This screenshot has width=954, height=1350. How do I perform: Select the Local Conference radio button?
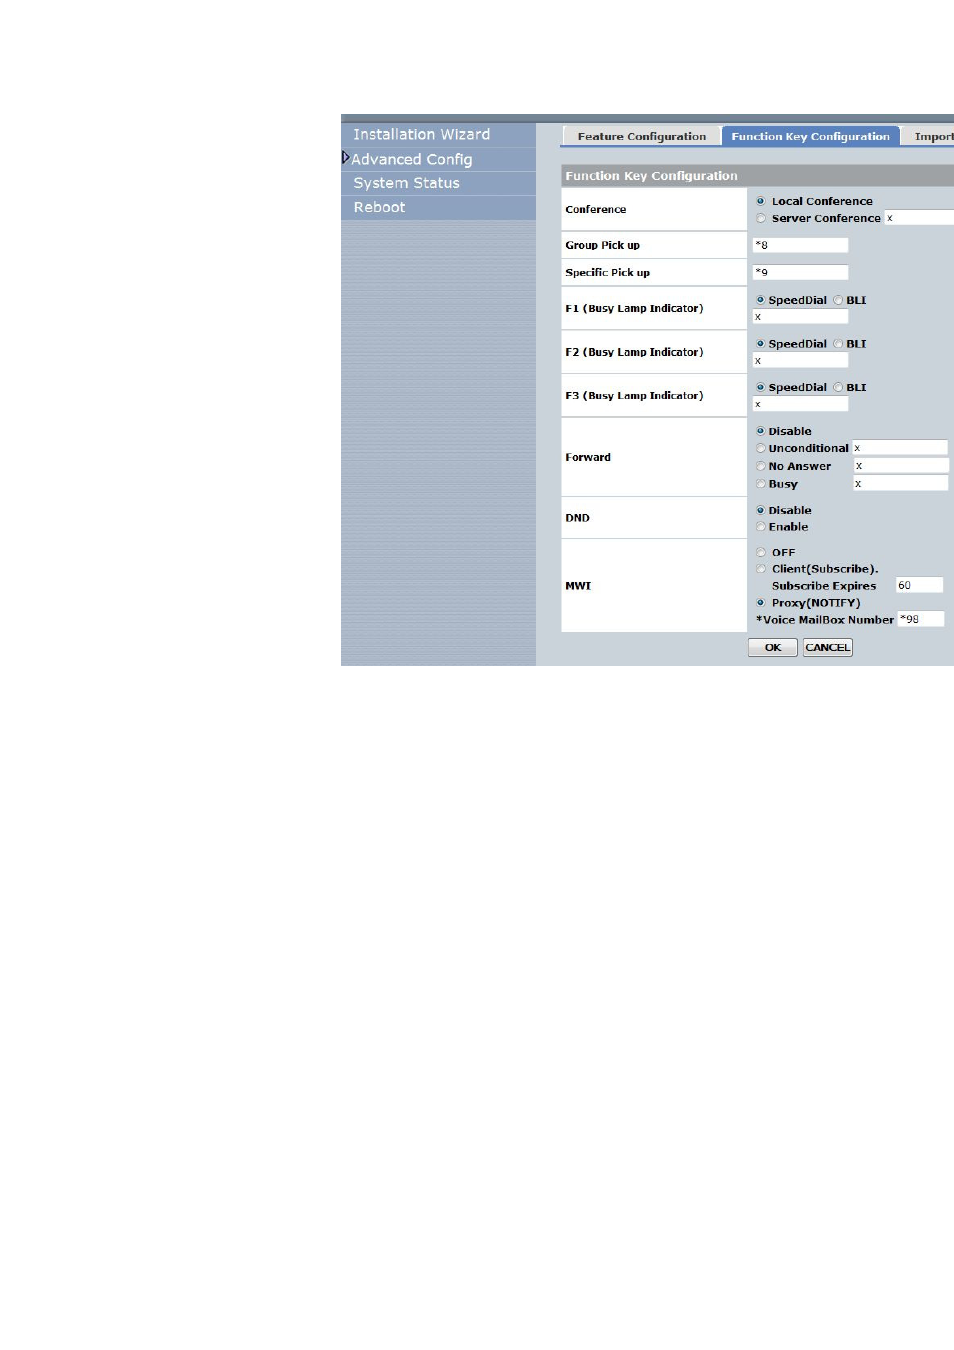761,201
